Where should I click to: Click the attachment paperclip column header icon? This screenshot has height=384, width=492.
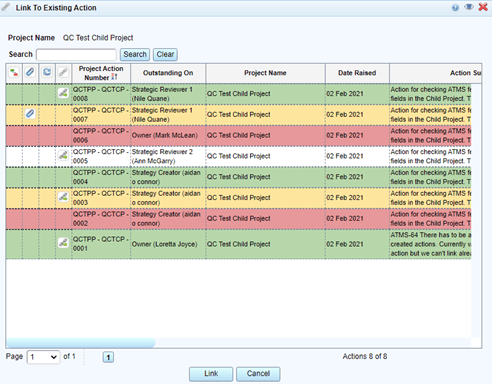pyautogui.click(x=30, y=72)
